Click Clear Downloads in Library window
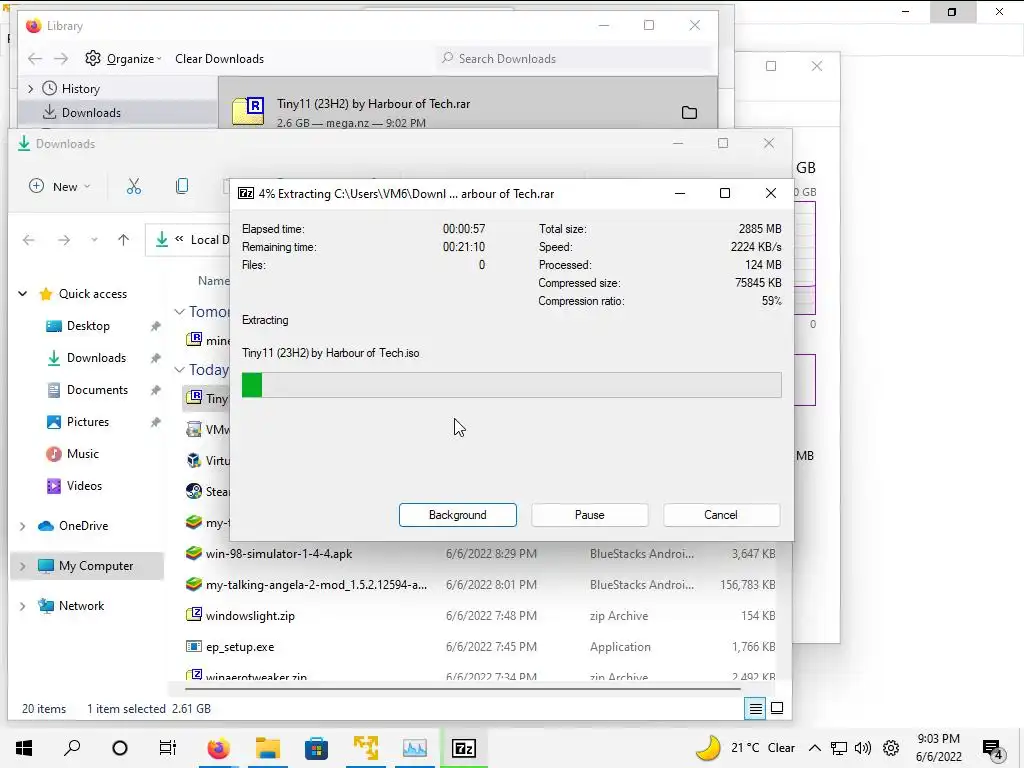Image resolution: width=1024 pixels, height=768 pixels. pos(219,59)
